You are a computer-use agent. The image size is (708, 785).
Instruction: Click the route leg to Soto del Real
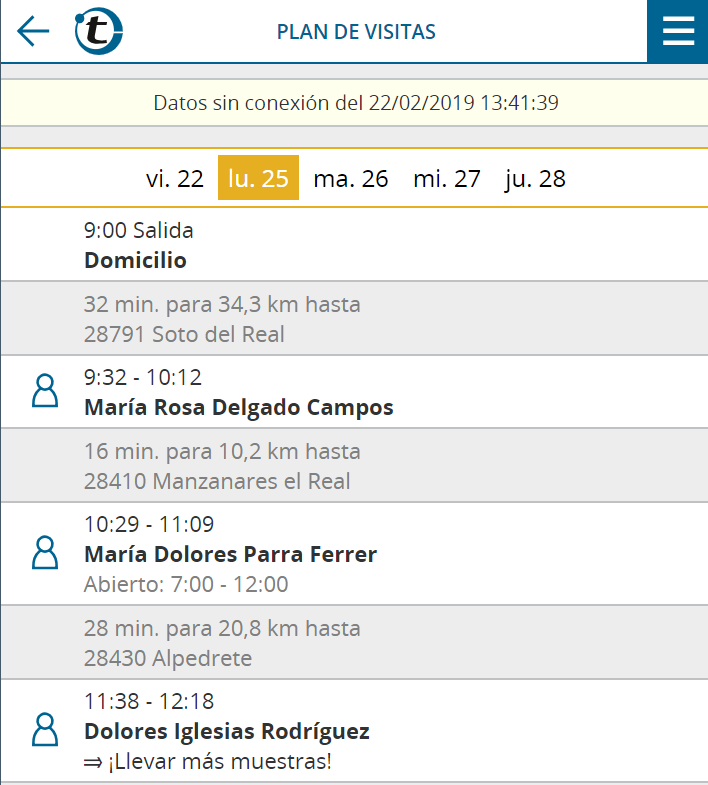(354, 318)
